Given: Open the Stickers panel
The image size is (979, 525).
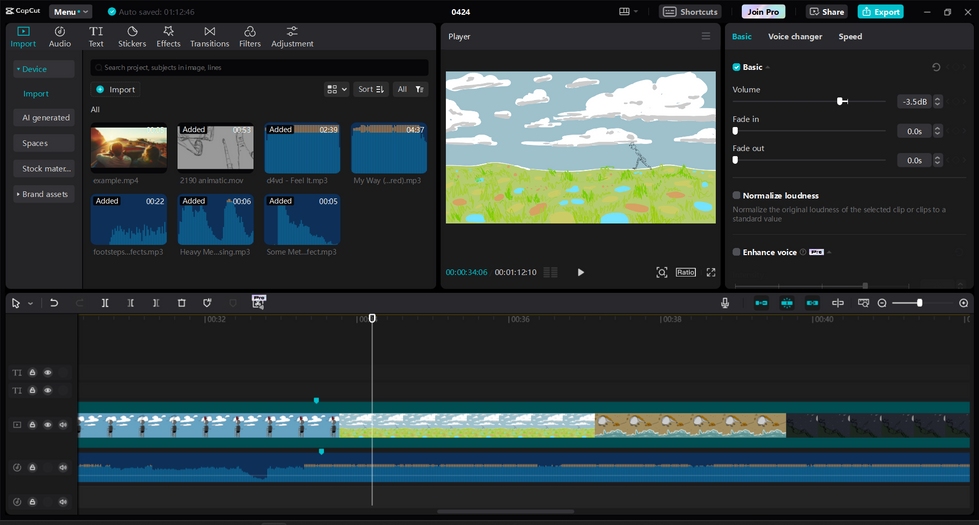Looking at the screenshot, I should (132, 37).
